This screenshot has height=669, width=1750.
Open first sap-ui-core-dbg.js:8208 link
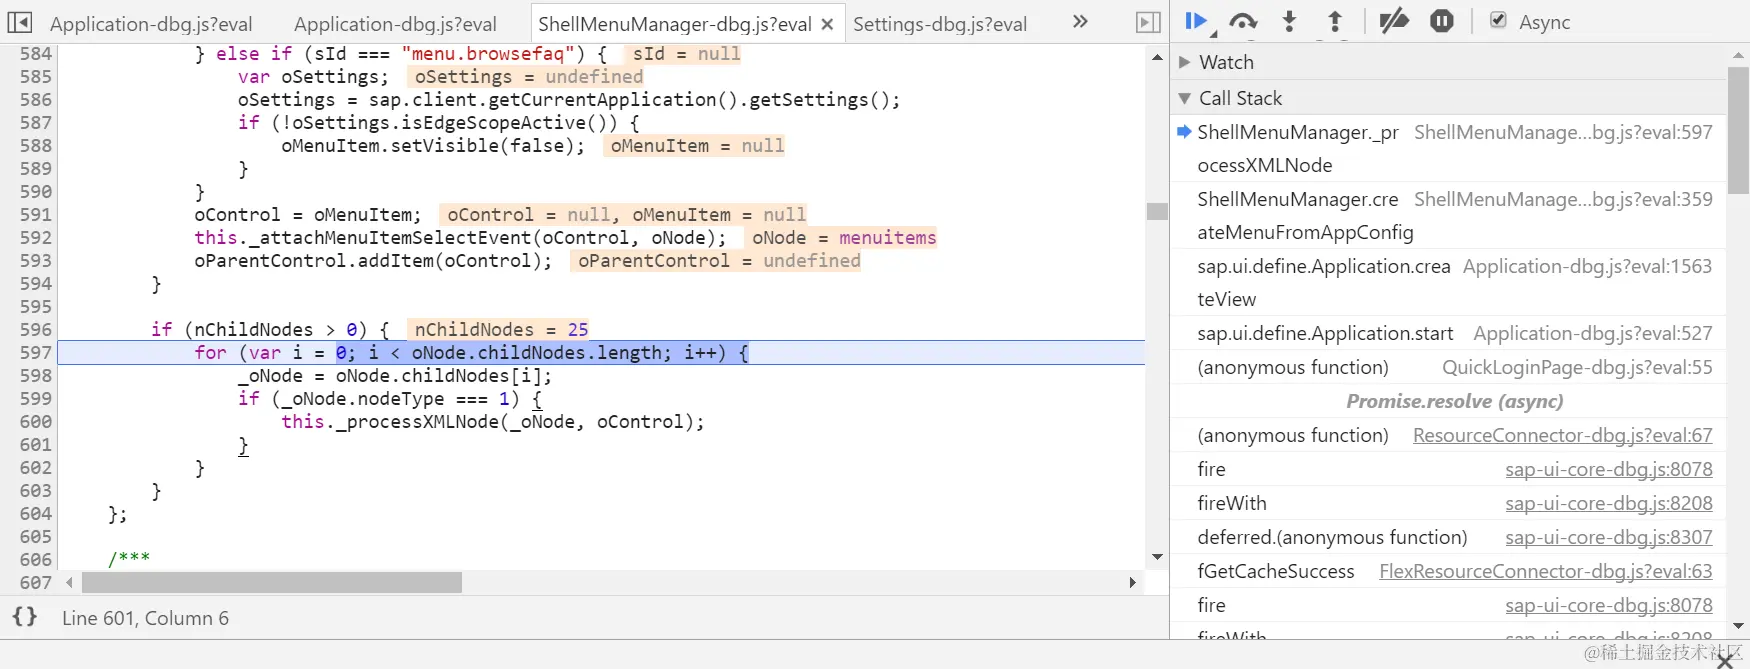[x=1608, y=503]
